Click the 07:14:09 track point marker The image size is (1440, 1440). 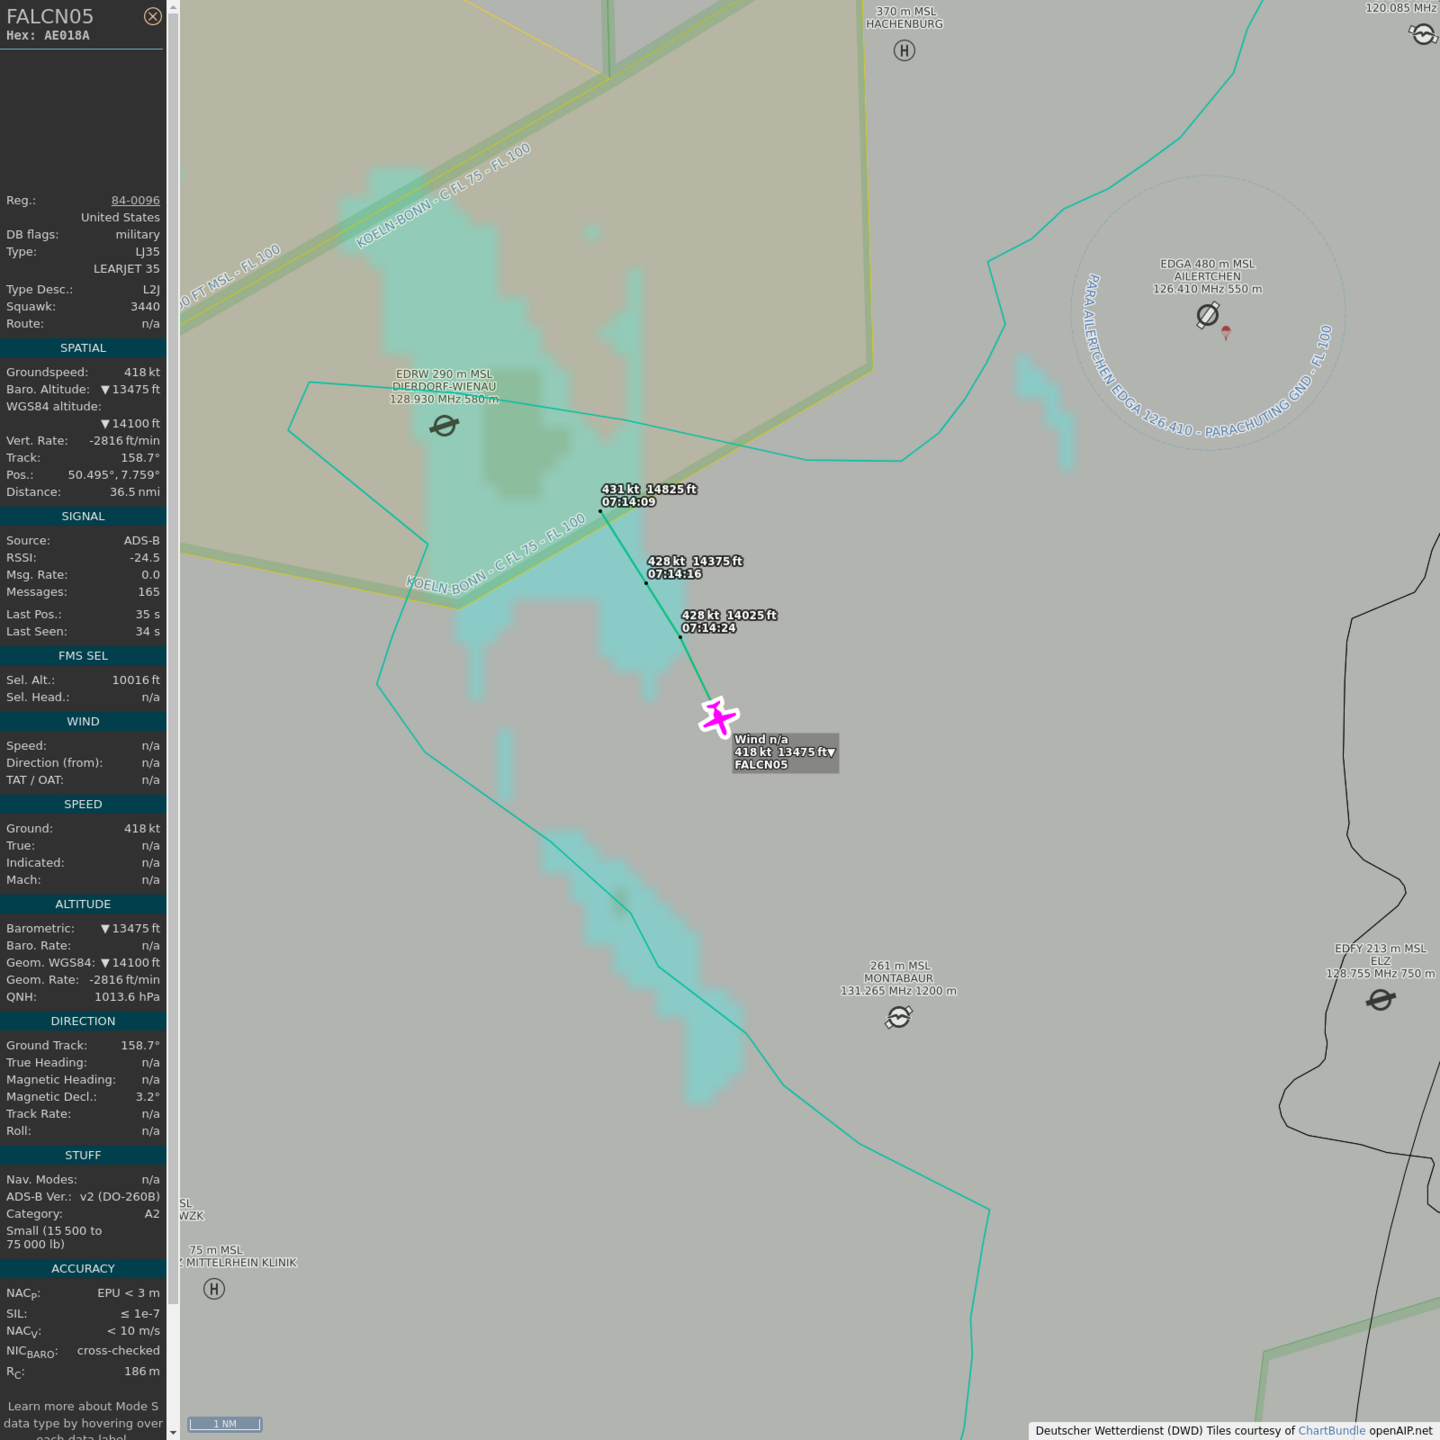click(601, 511)
